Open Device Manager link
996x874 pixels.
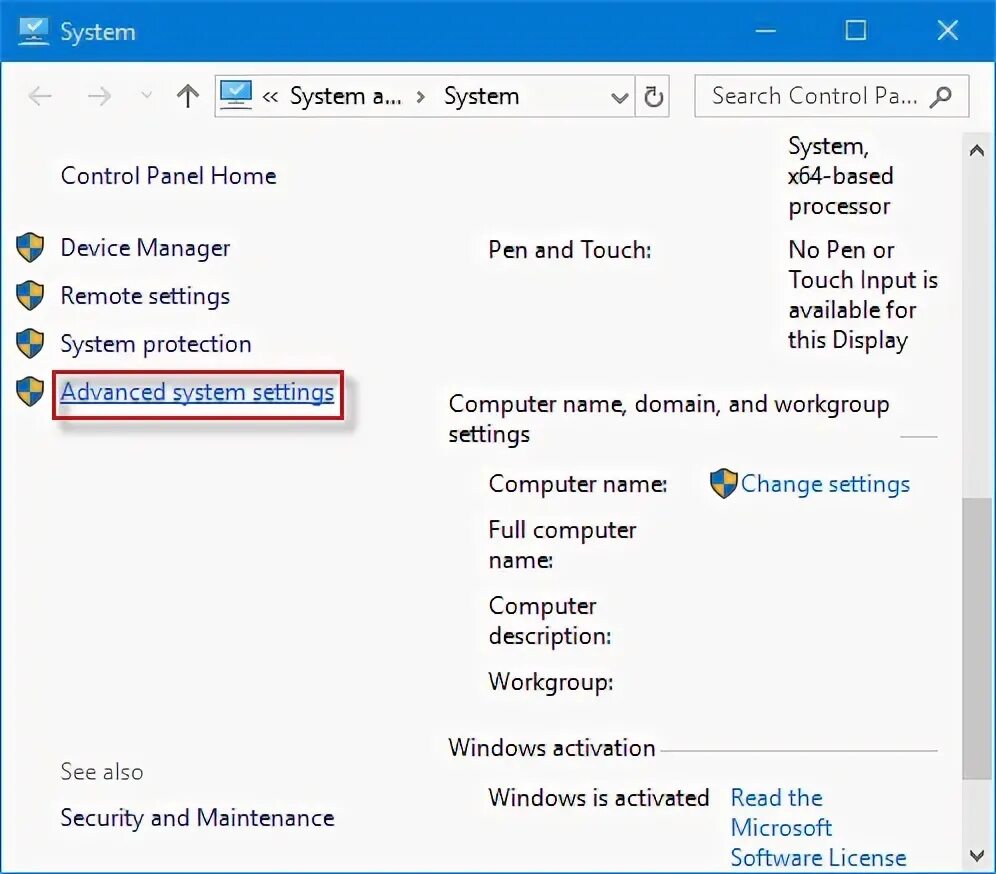coord(145,248)
